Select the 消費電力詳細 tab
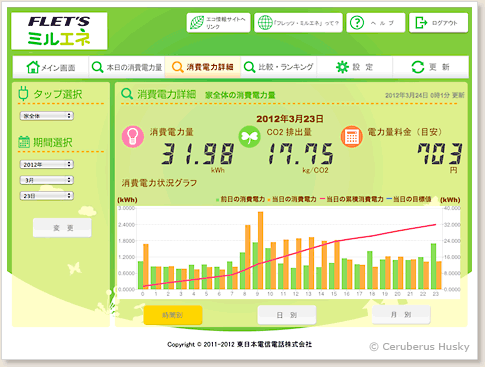 [x=203, y=67]
